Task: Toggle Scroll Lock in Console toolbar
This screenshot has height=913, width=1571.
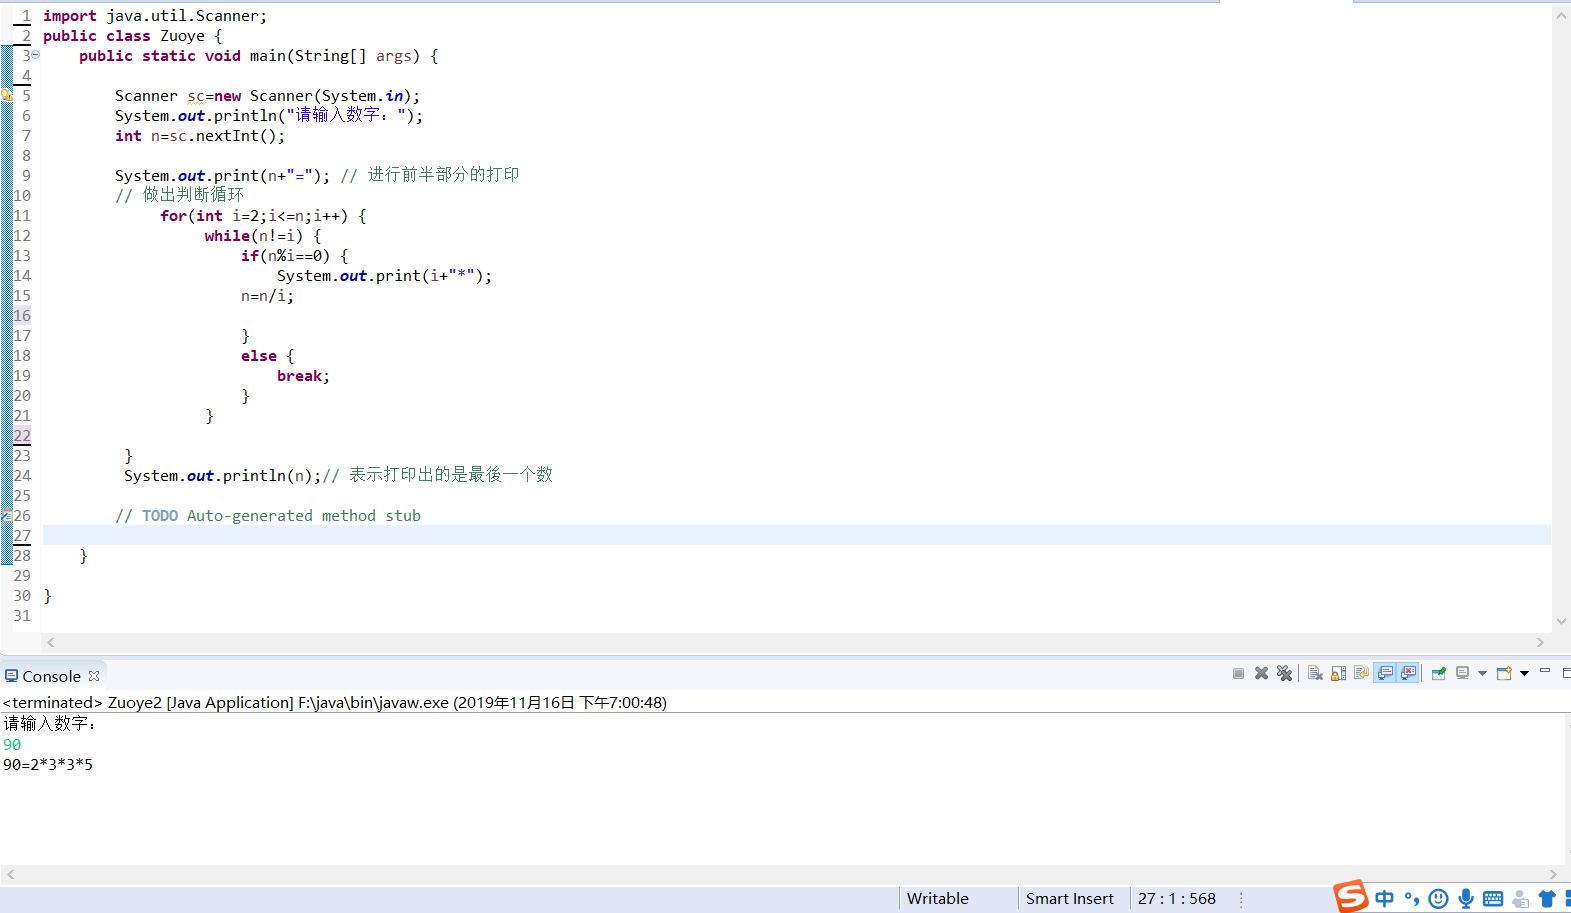Action: pyautogui.click(x=1338, y=673)
